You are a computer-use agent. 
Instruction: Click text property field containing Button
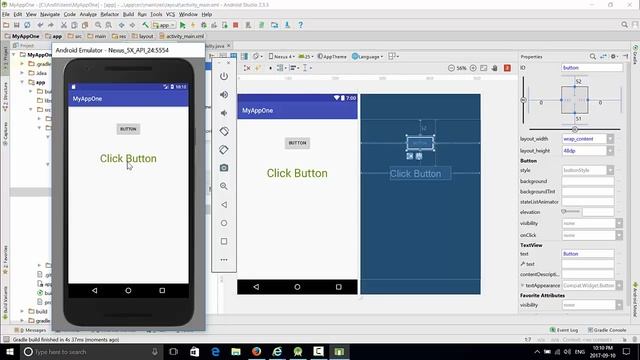(588, 254)
